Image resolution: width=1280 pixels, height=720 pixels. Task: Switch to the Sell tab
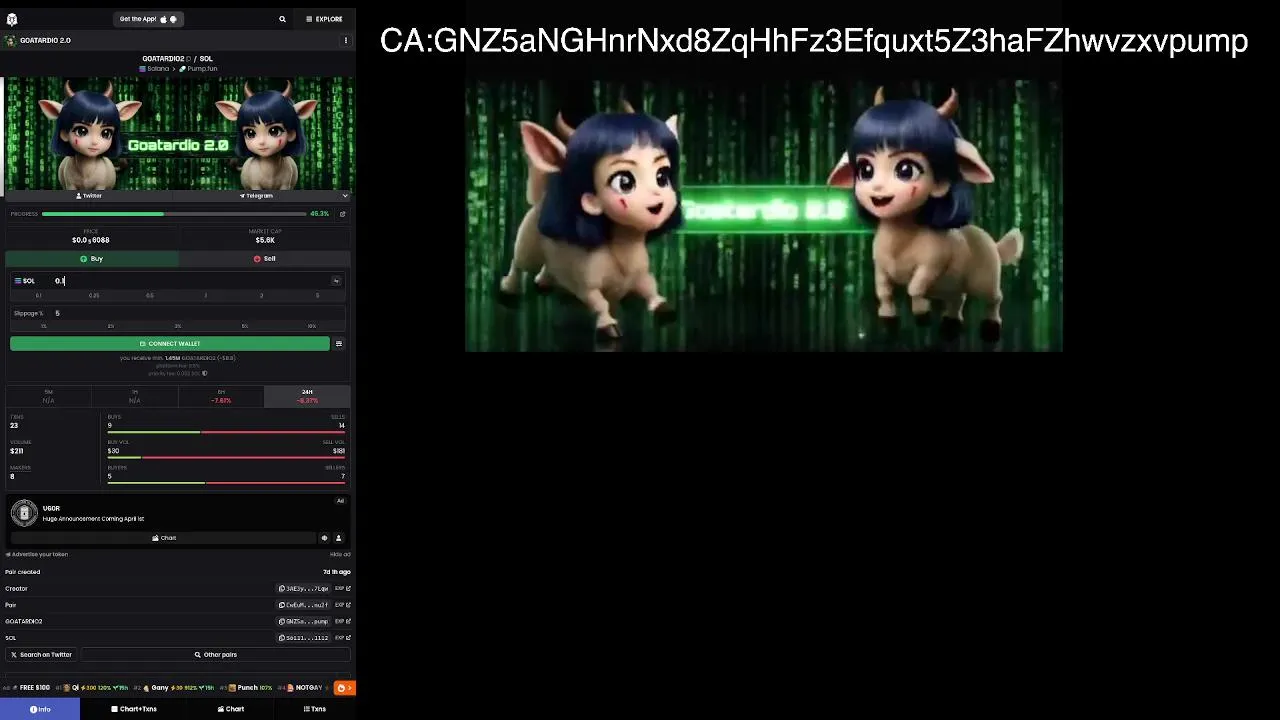265,259
